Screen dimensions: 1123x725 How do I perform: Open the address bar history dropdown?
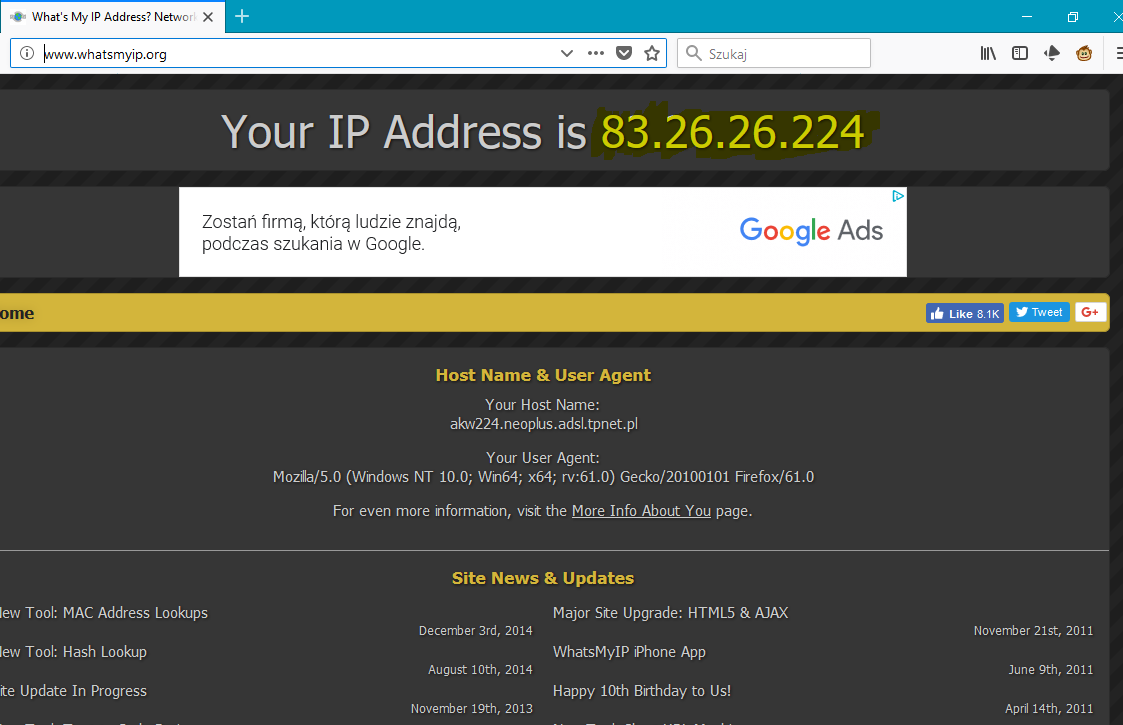(x=567, y=54)
